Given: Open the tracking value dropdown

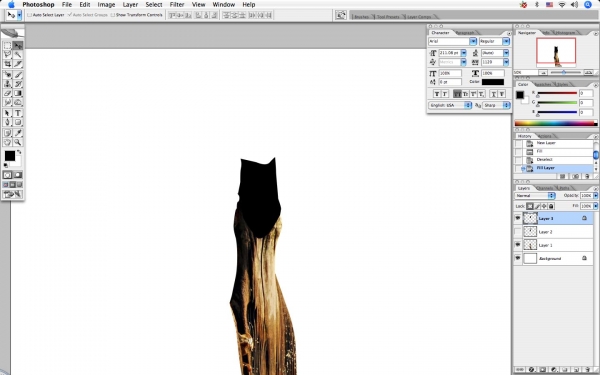Looking at the screenshot, I should (x=506, y=62).
